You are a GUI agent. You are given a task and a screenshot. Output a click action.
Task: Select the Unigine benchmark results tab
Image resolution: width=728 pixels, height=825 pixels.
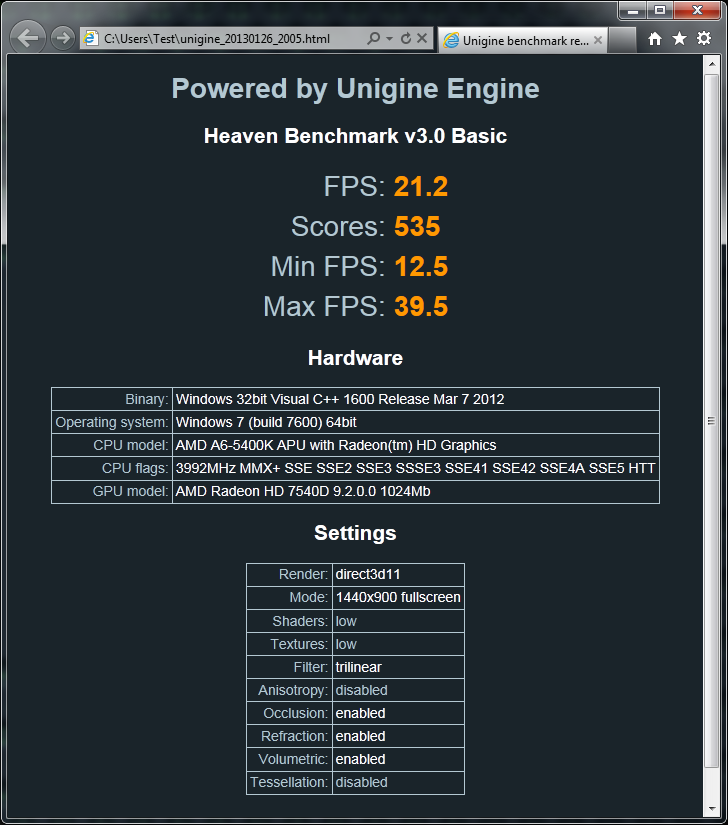(522, 40)
